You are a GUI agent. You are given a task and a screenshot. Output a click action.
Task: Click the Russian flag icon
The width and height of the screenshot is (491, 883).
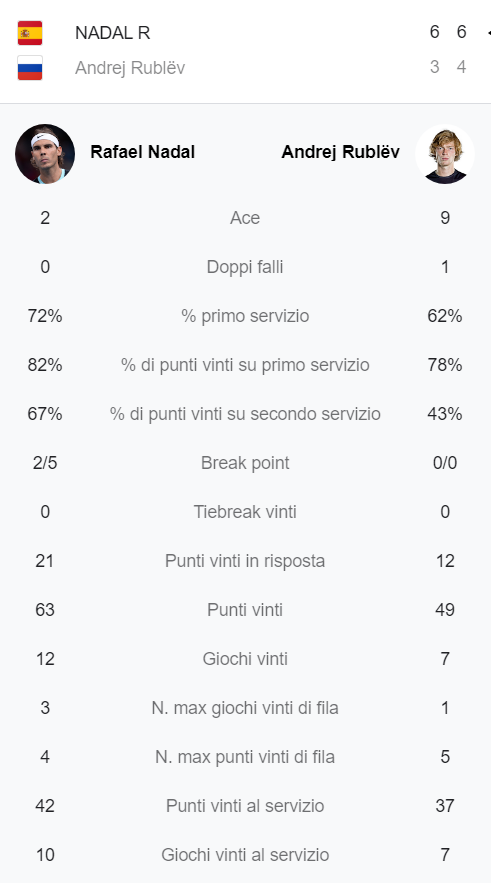(x=30, y=68)
